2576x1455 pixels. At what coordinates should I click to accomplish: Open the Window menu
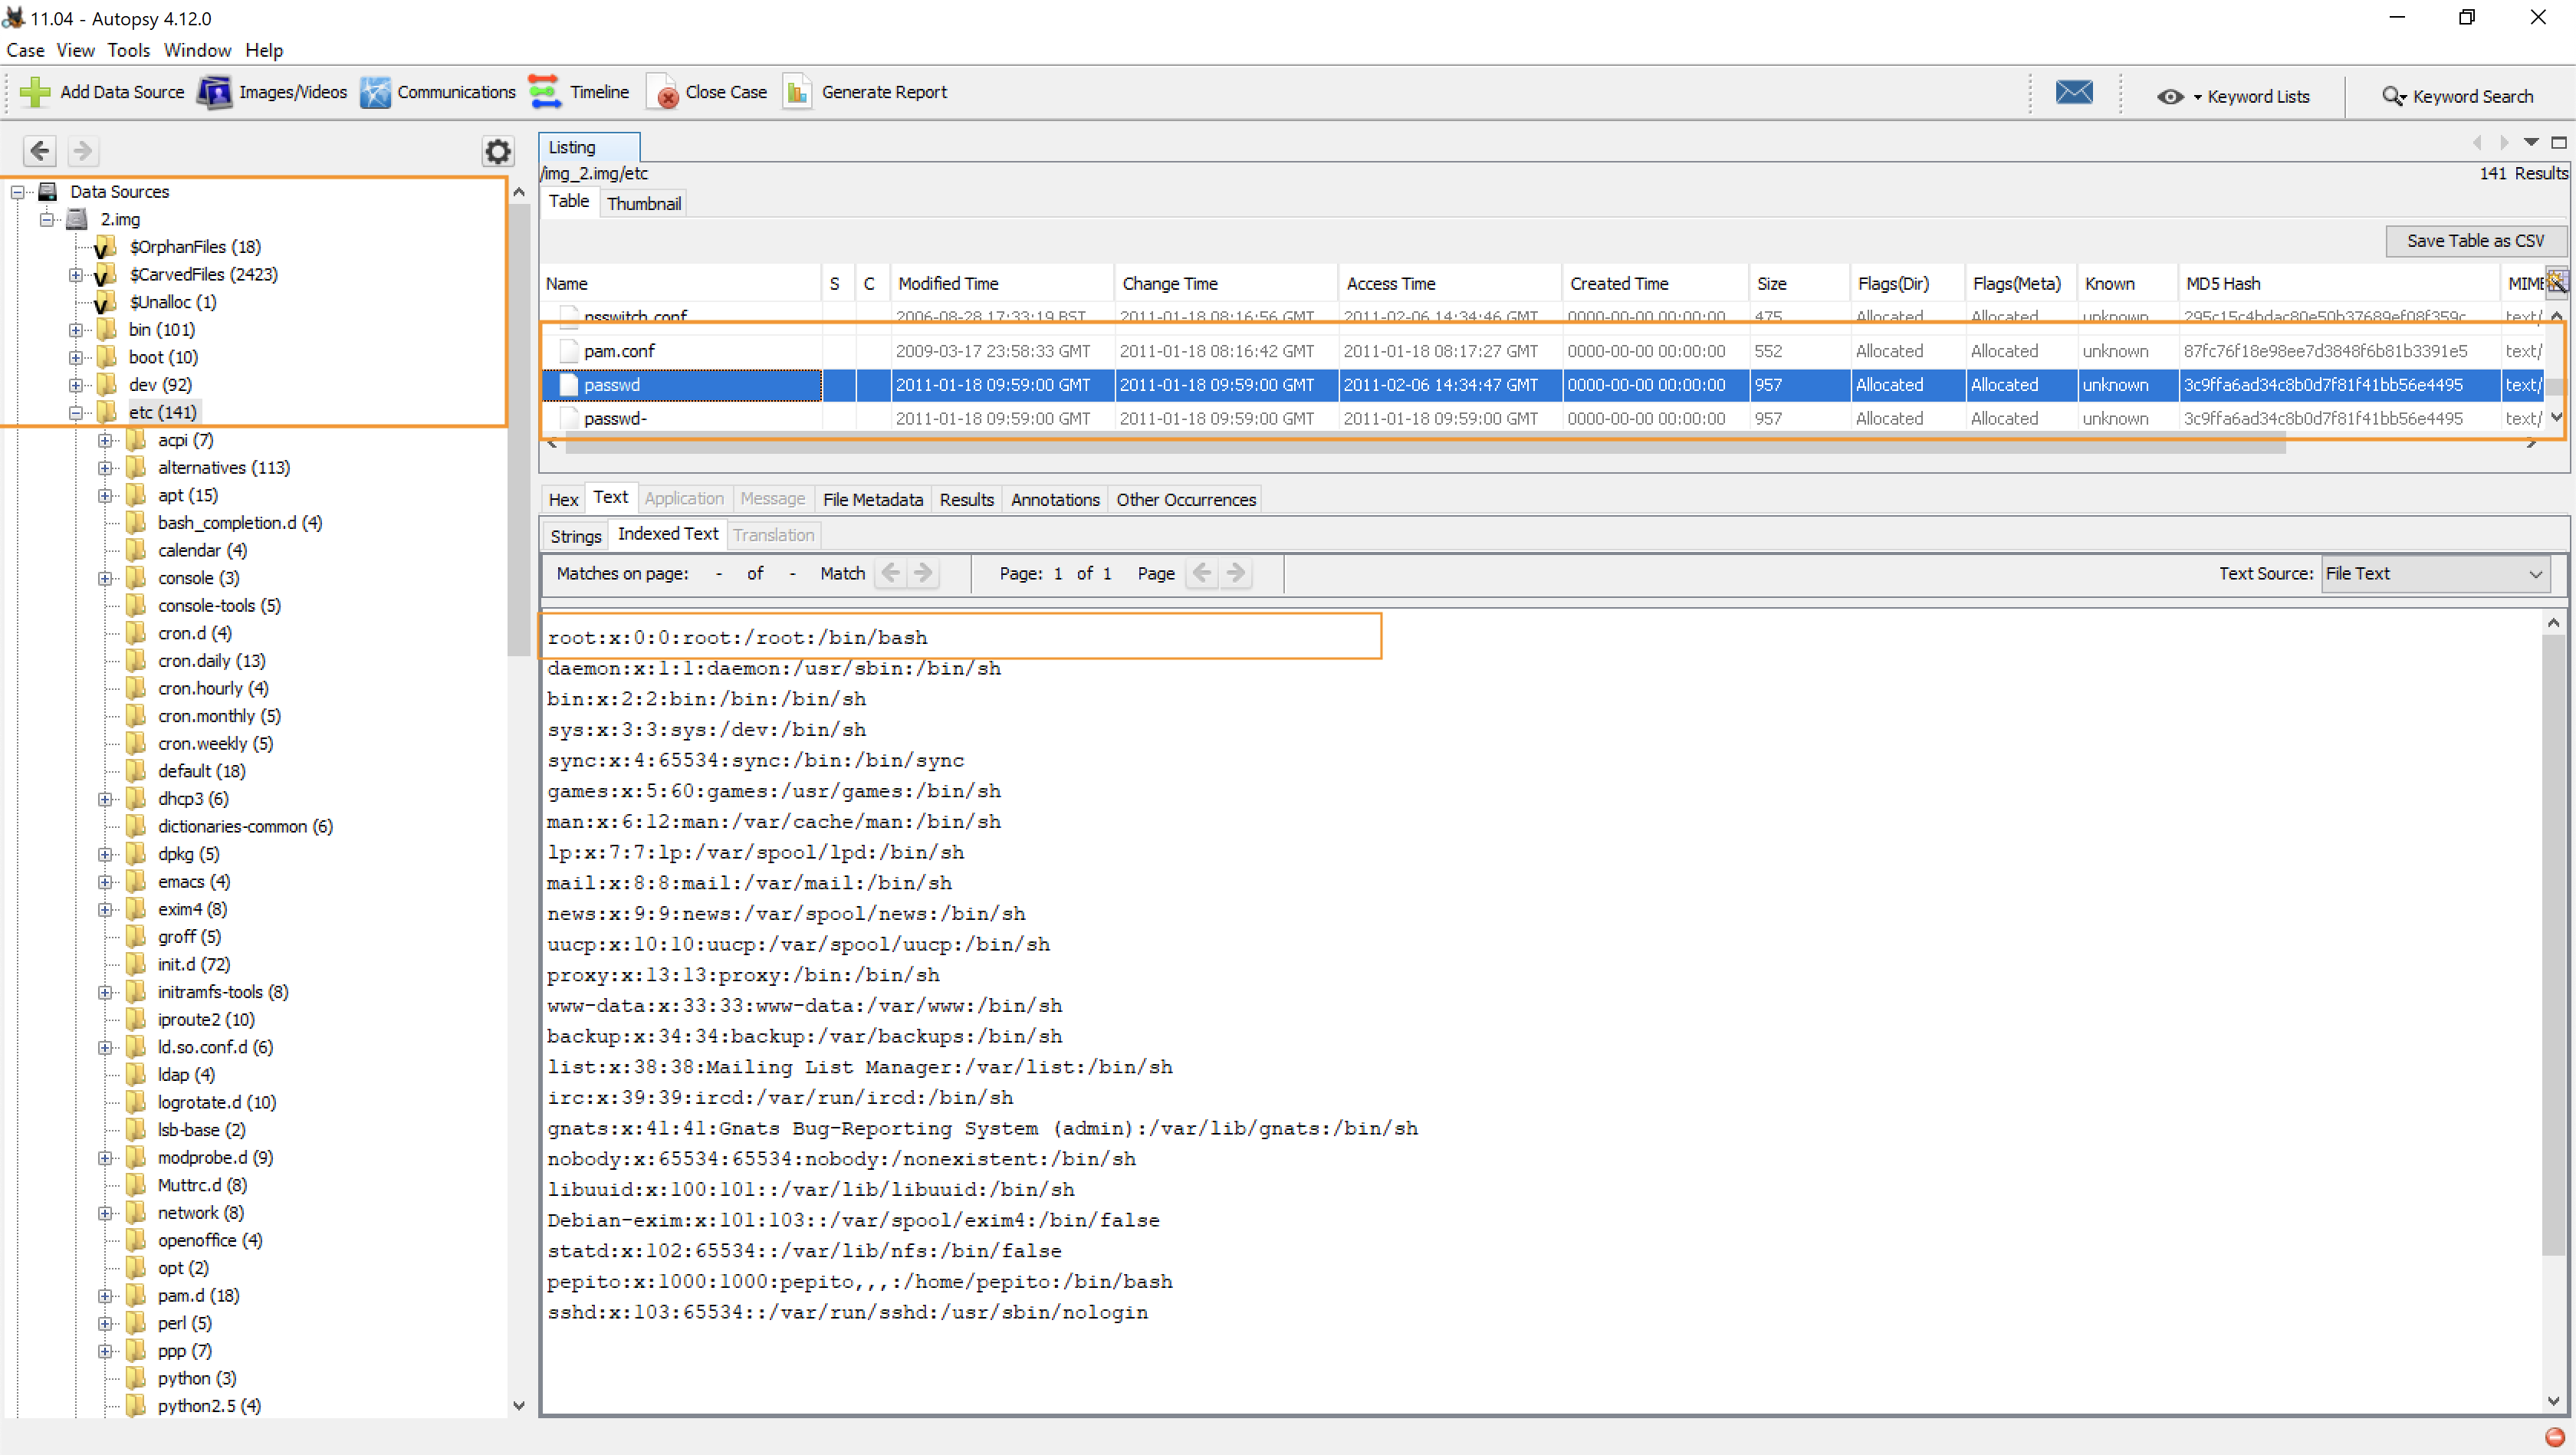[197, 50]
